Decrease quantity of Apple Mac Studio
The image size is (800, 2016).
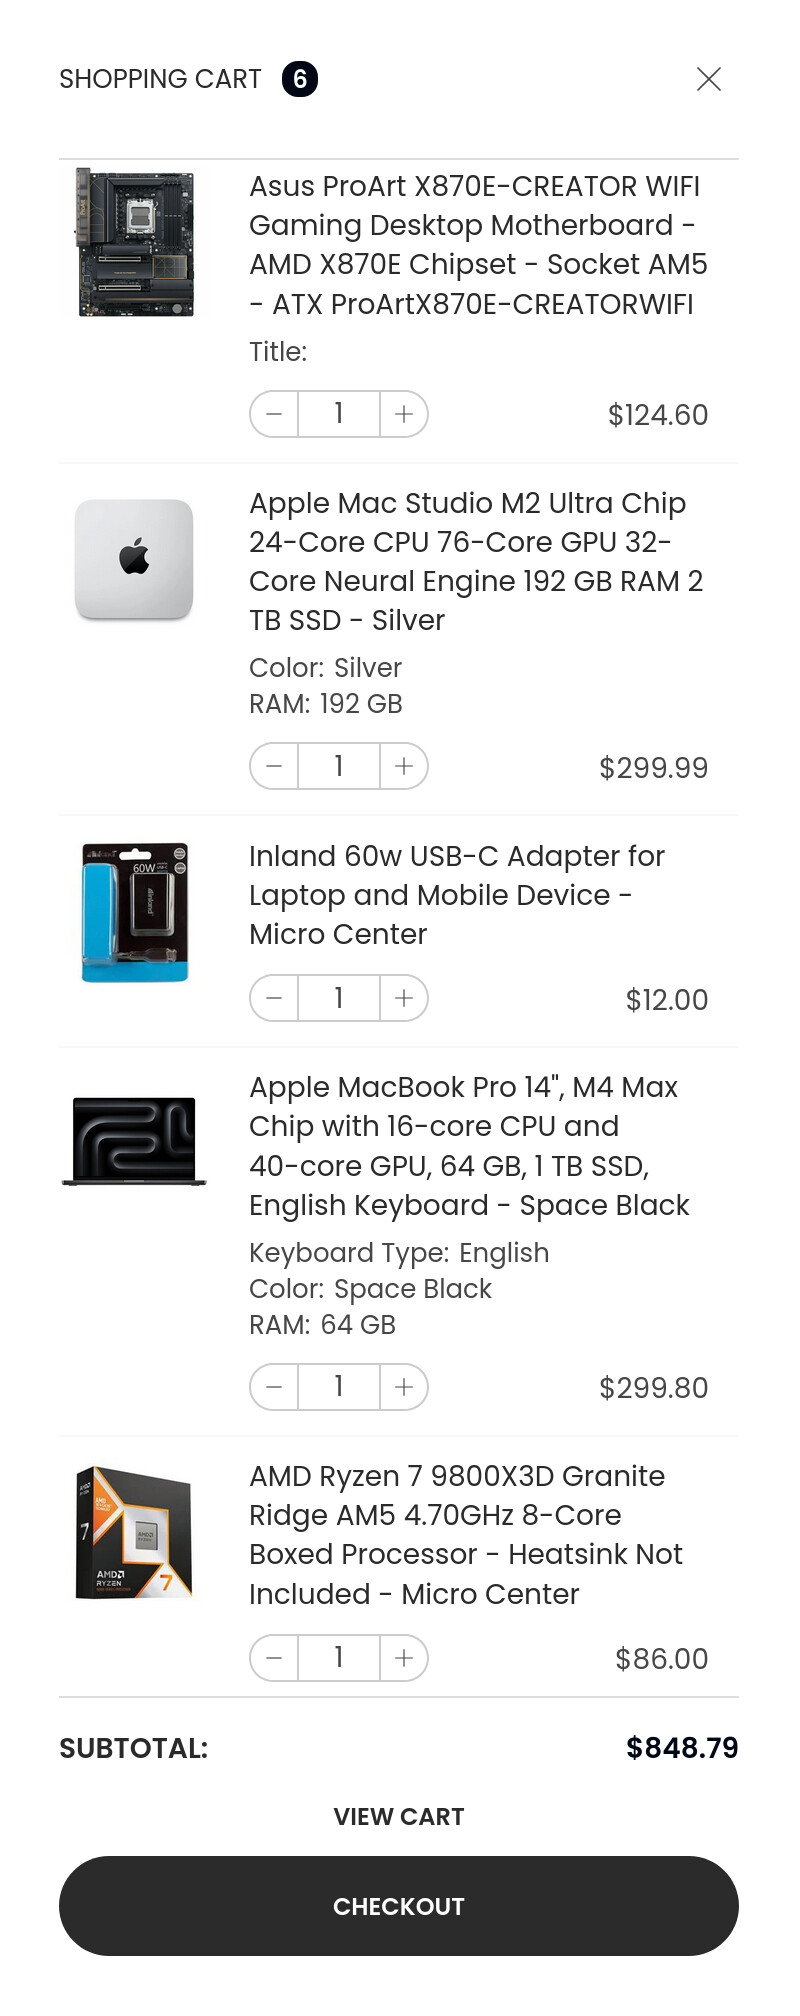coord(274,766)
